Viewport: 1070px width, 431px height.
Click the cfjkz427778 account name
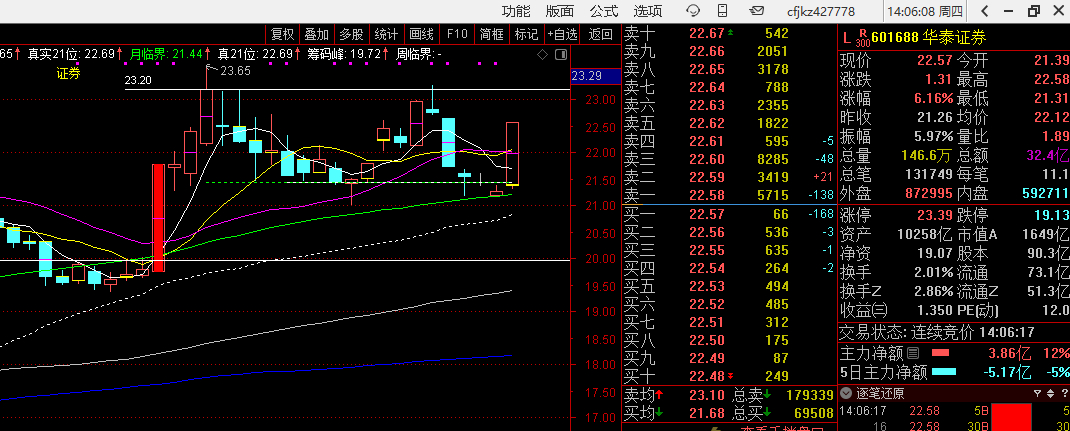(820, 12)
